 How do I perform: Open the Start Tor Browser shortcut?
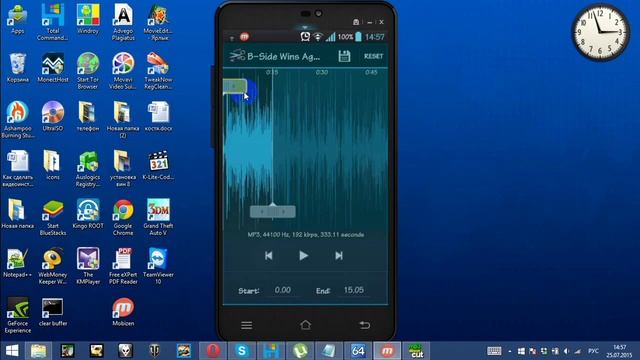(x=88, y=71)
